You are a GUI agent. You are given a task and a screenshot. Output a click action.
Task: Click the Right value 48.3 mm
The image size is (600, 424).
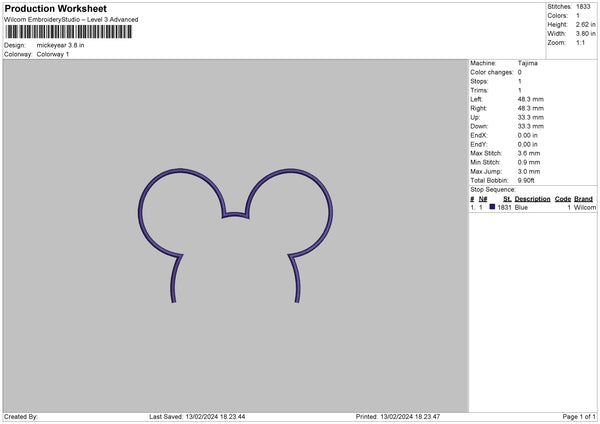(x=530, y=108)
